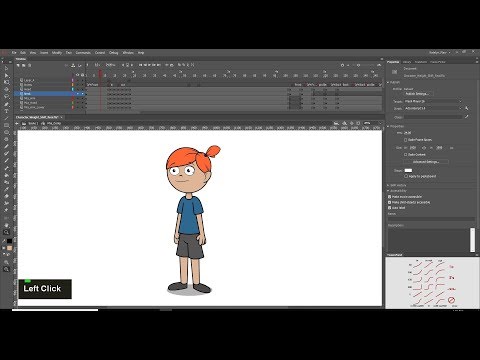Enable the Scale Frame Spans checkbox
Screen dimensions: 480x360
(406, 140)
